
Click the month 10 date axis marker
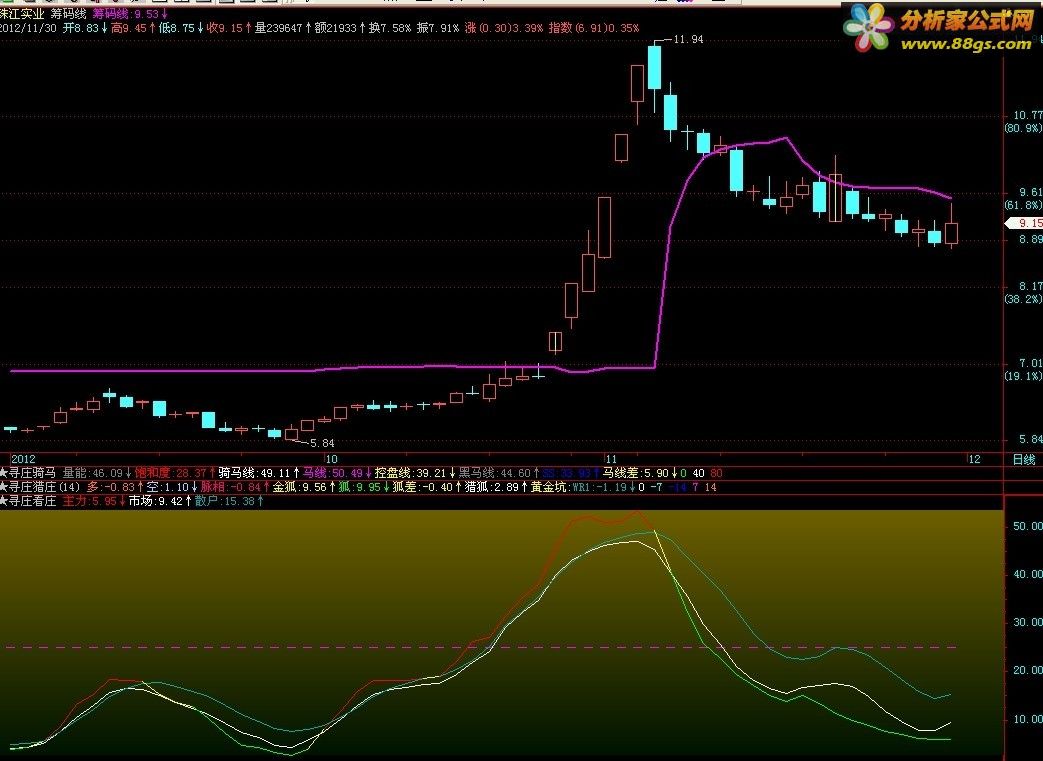pos(331,459)
